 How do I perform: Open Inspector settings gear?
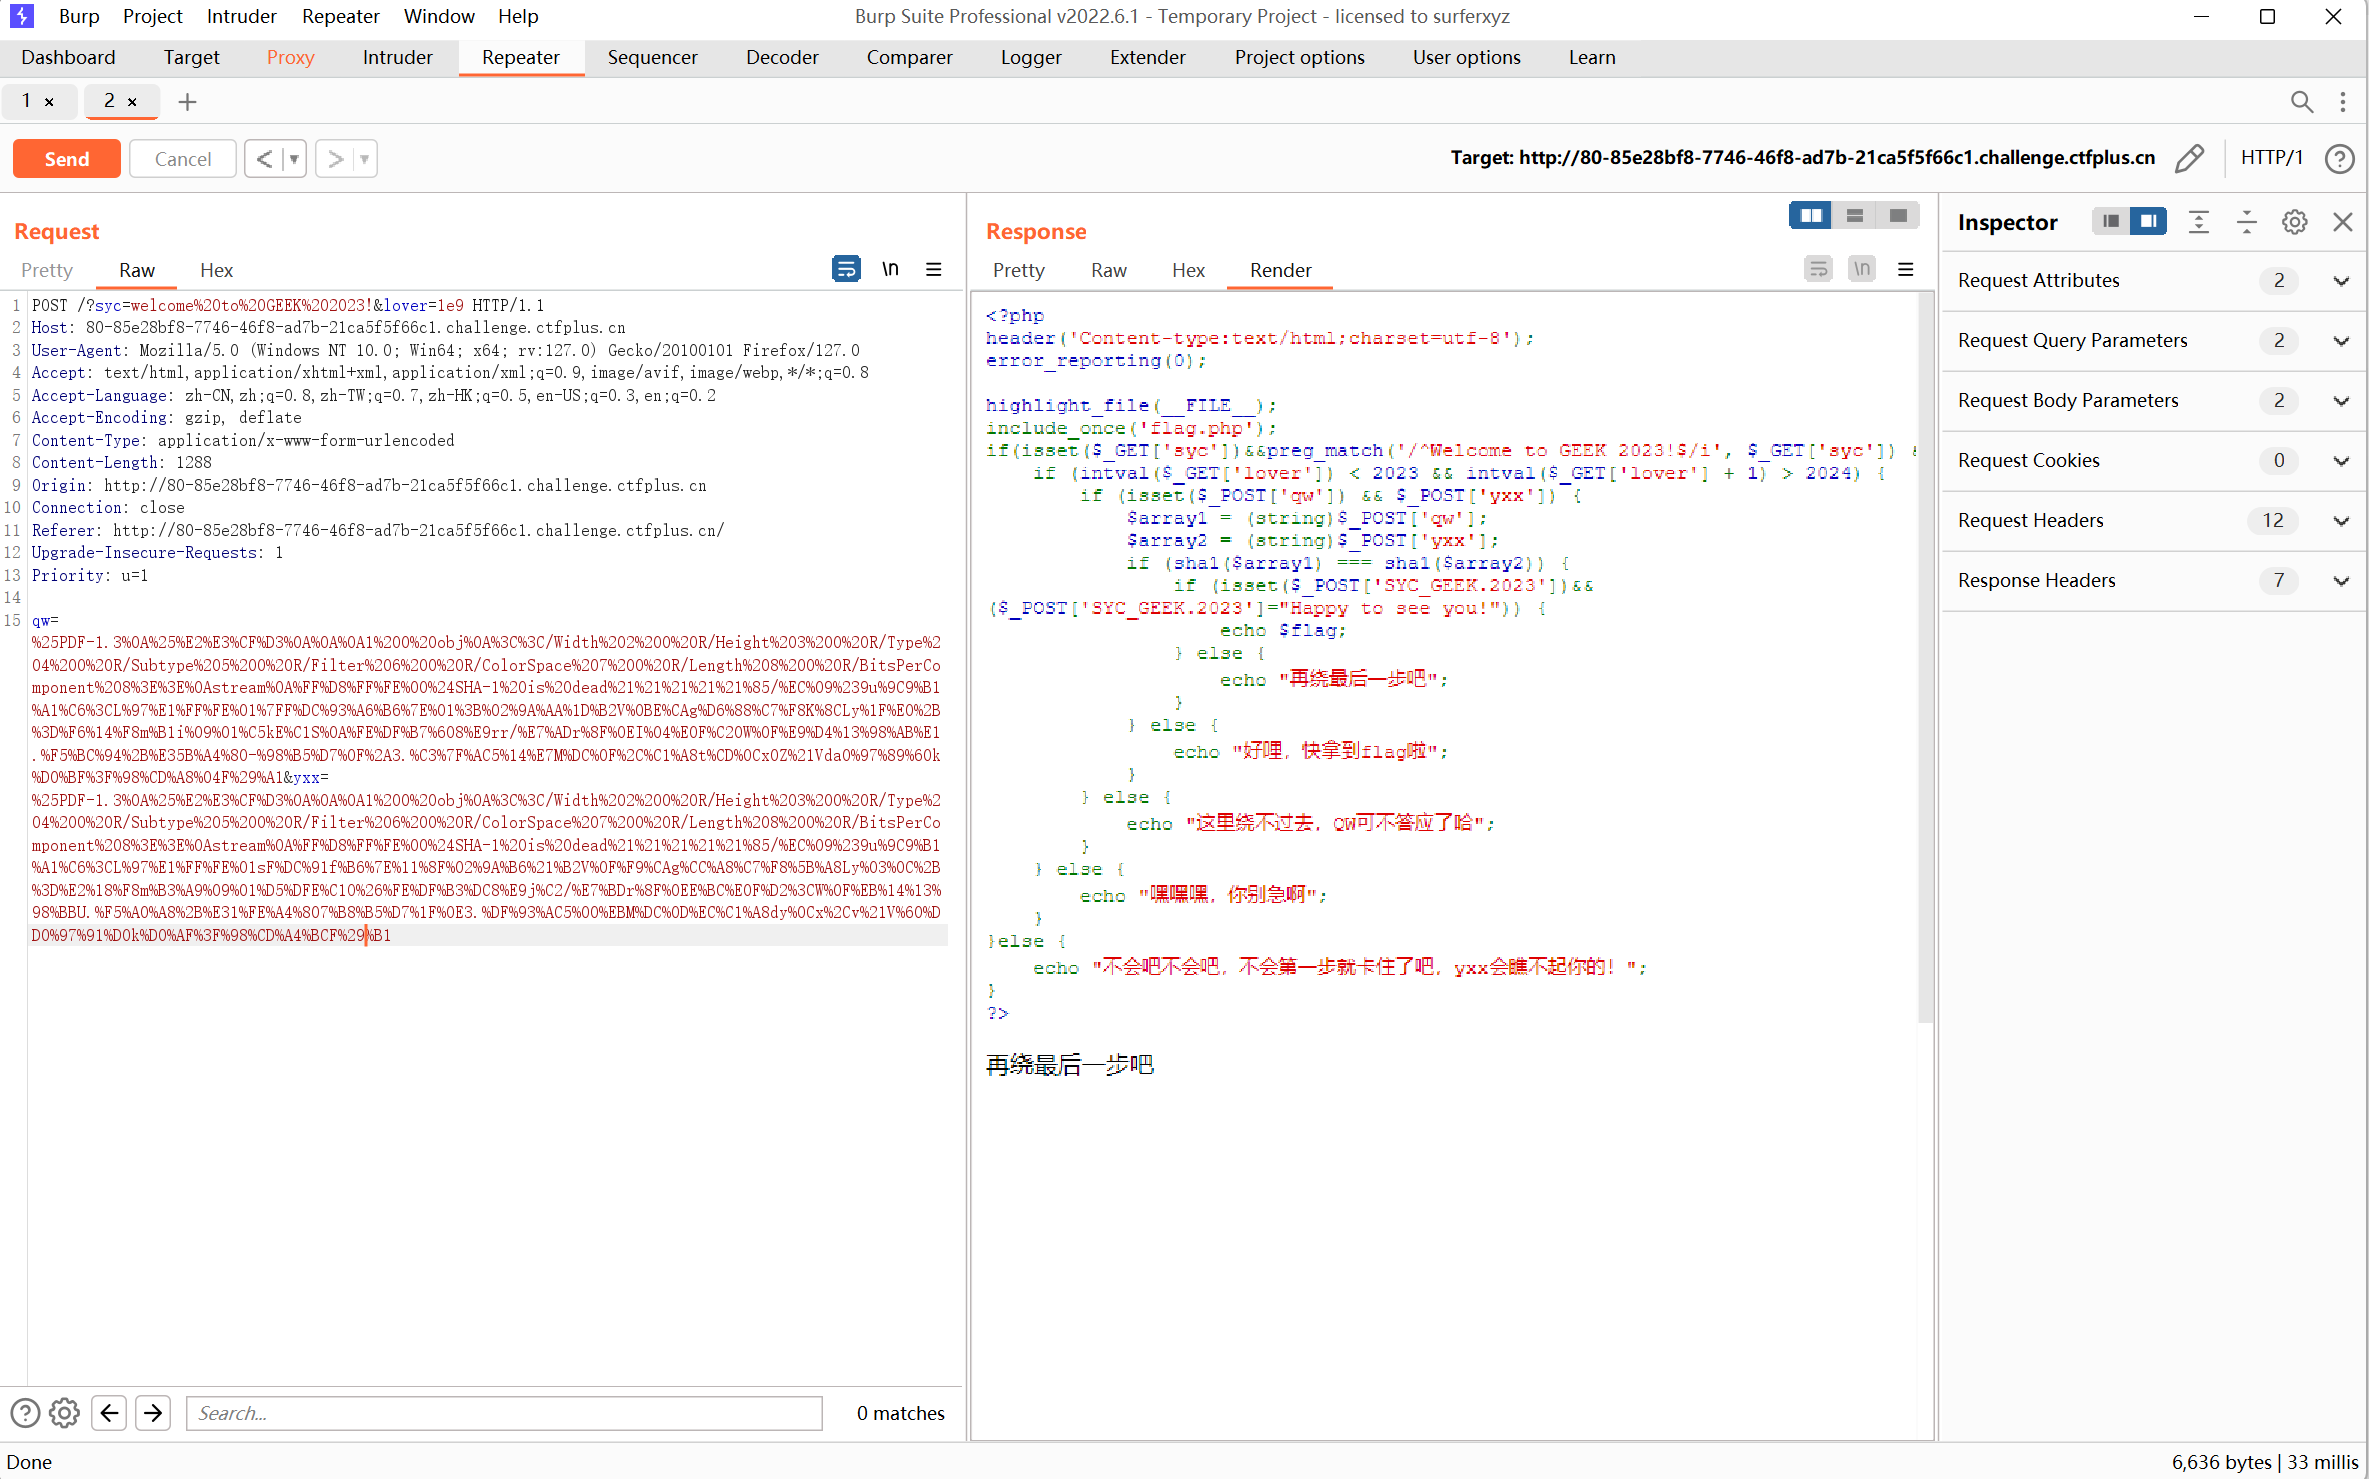[2295, 222]
